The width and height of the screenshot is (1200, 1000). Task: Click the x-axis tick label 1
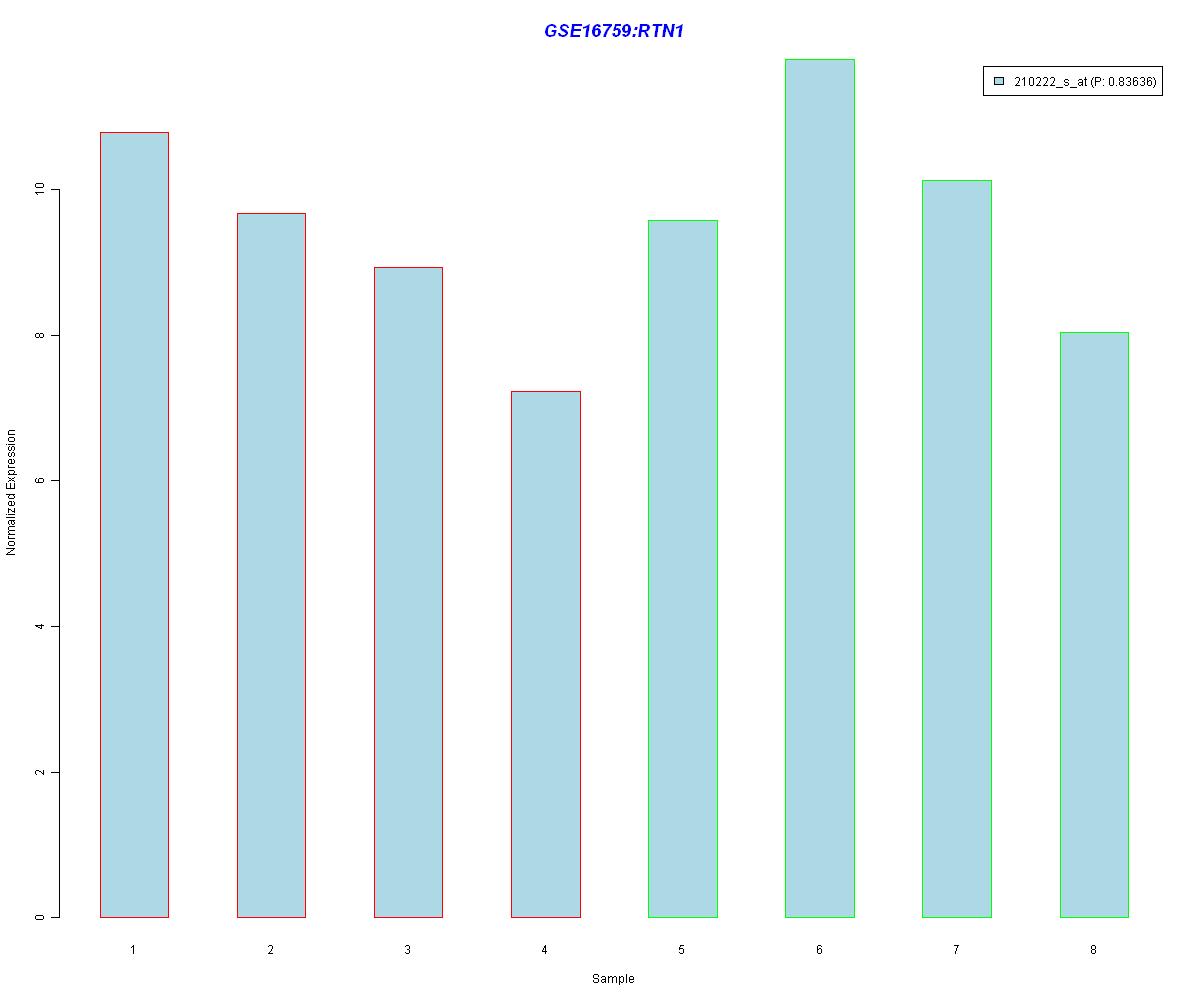(133, 950)
